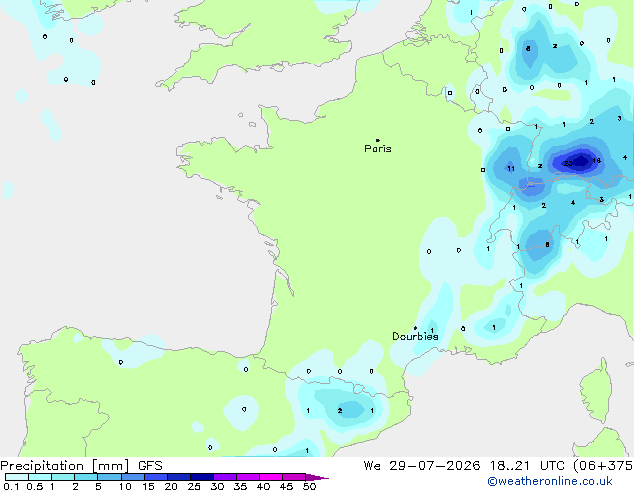The width and height of the screenshot is (634, 490).
Task: Click the Paris city dot marker
Action: tap(378, 140)
